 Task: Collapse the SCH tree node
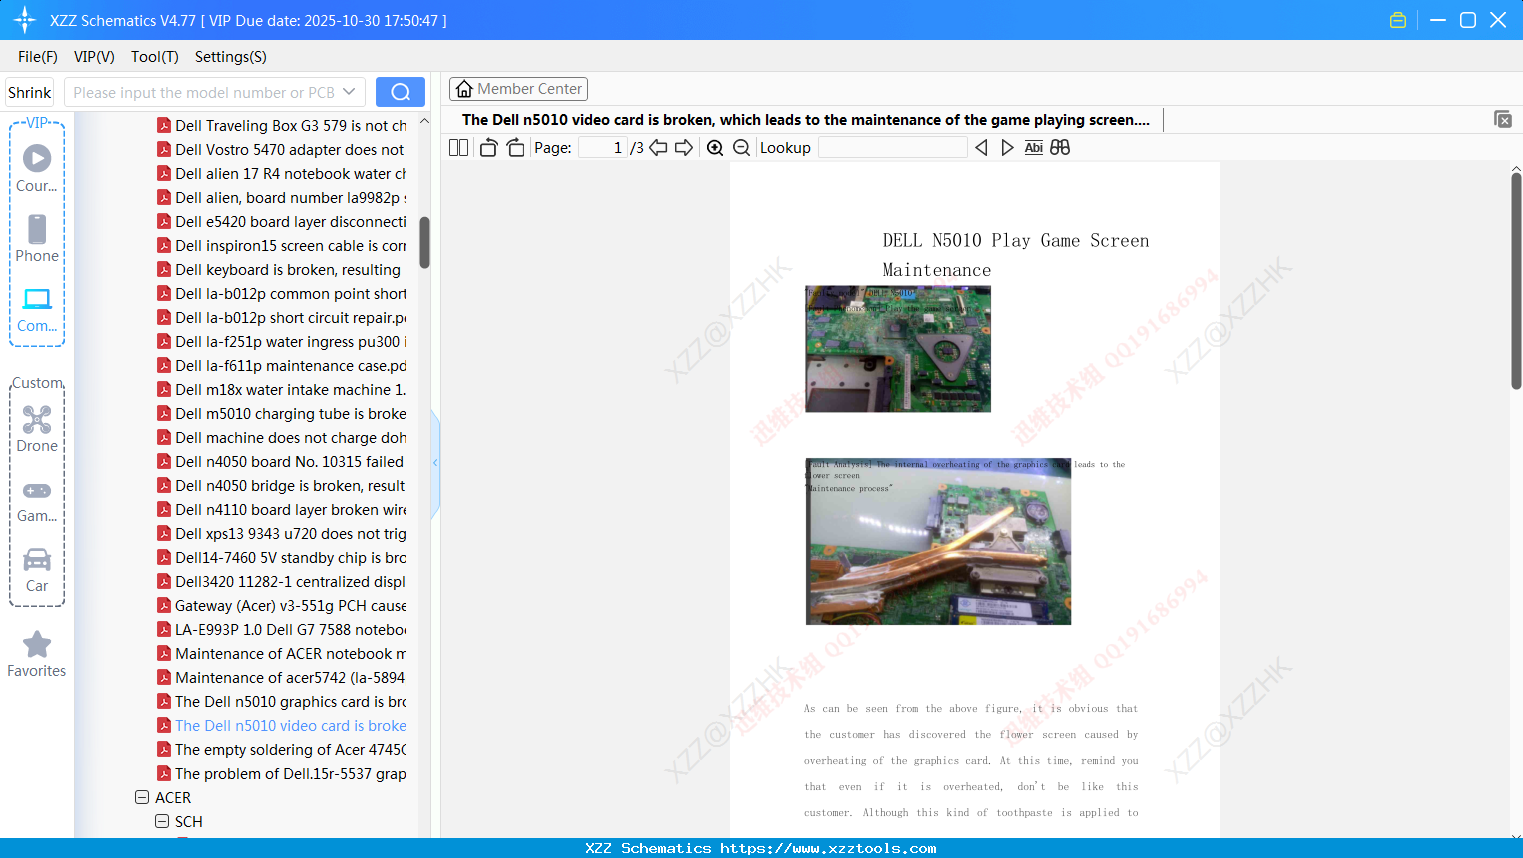point(162,821)
